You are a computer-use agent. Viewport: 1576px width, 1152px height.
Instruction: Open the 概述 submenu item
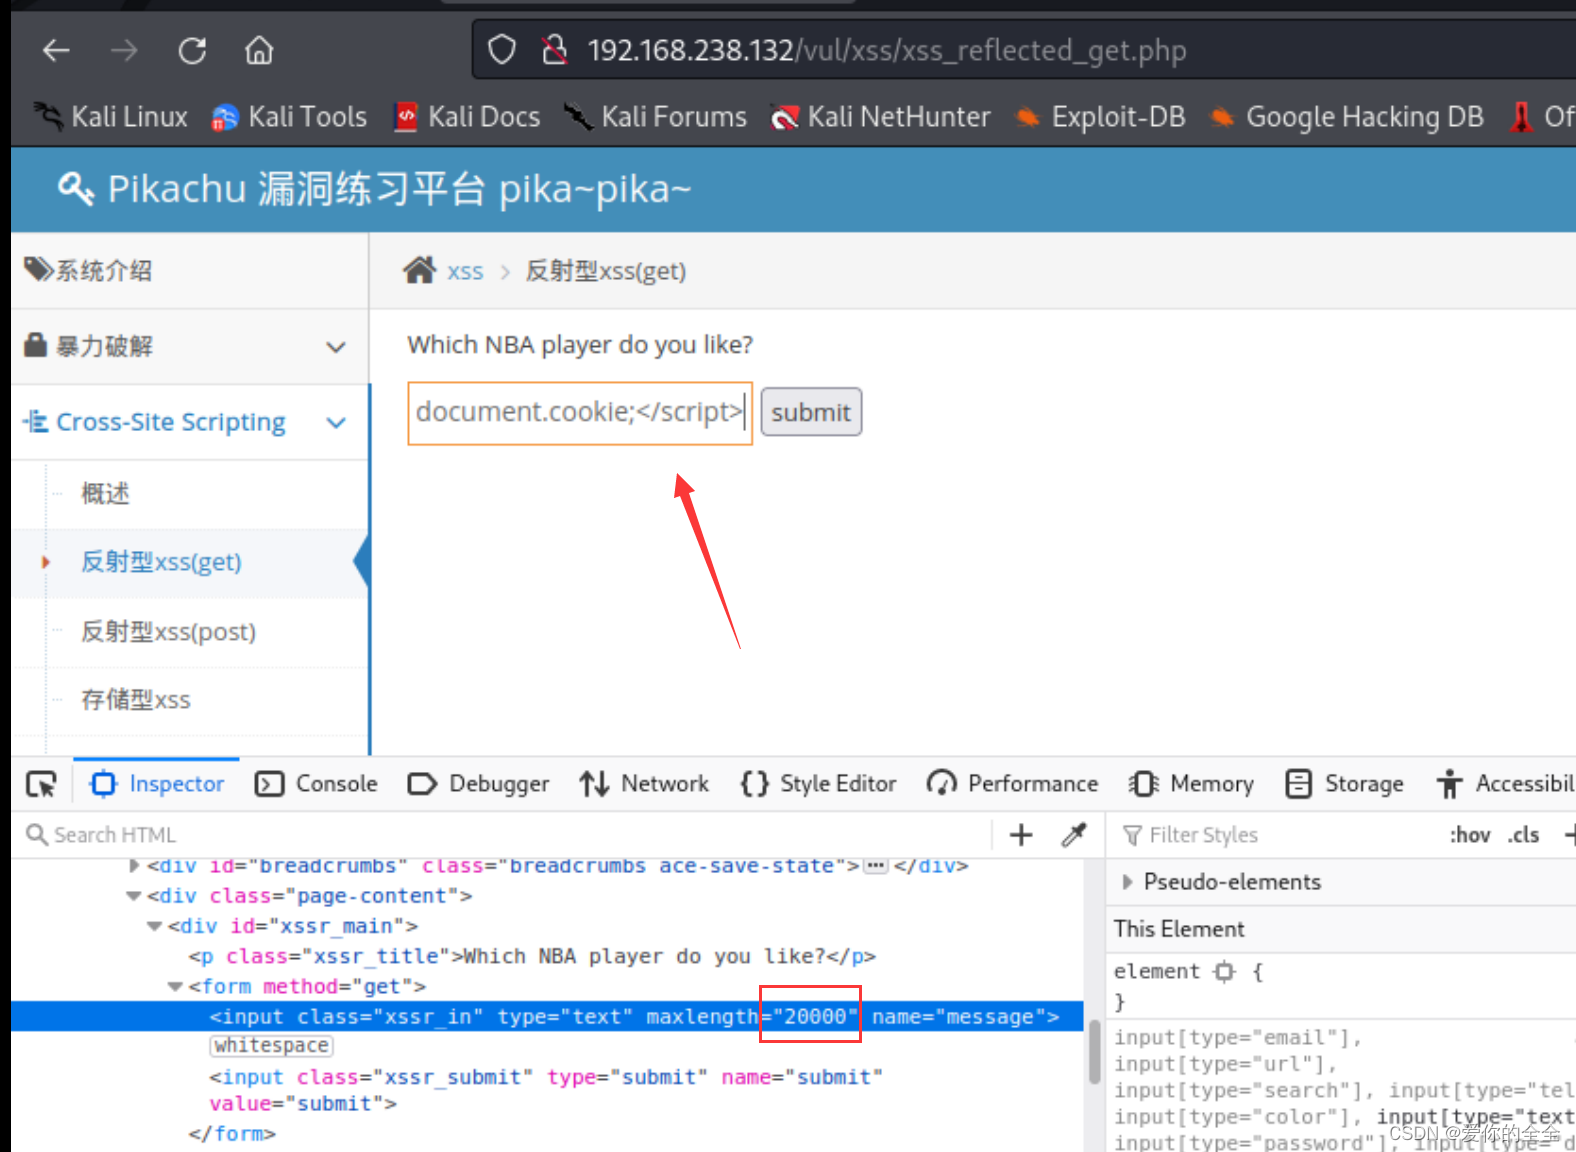[105, 493]
